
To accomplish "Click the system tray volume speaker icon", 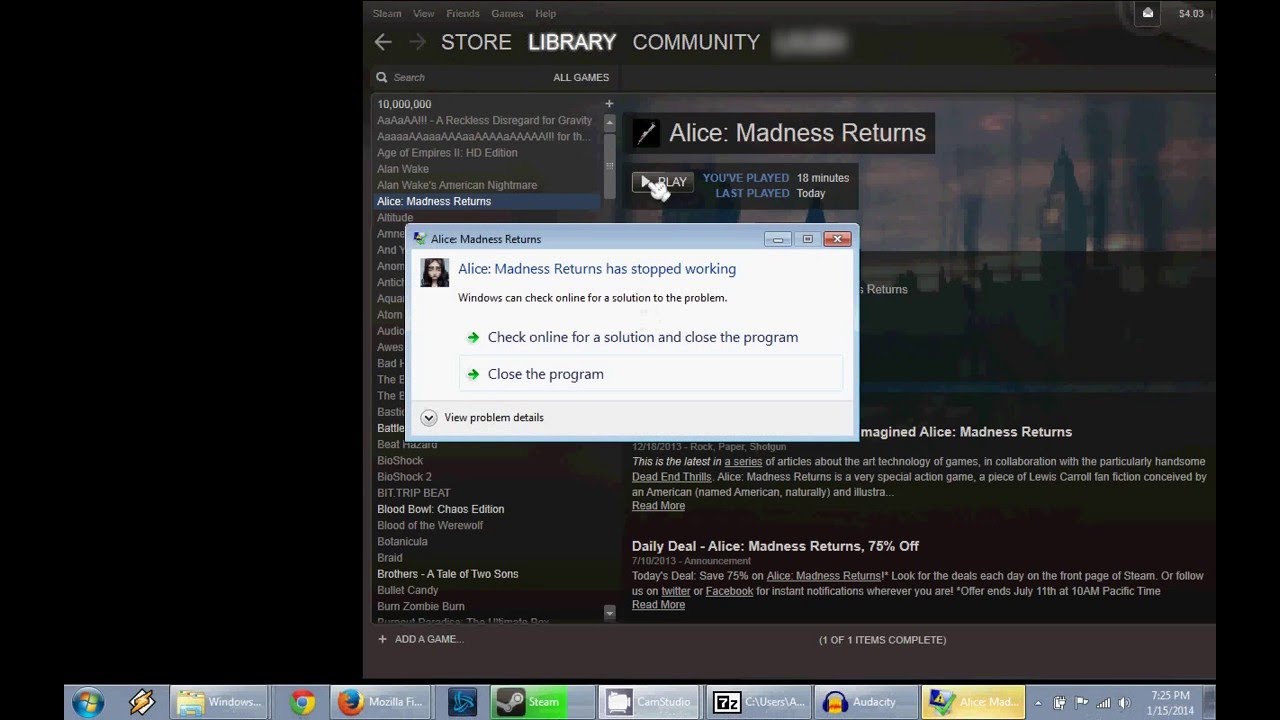I will [1124, 703].
